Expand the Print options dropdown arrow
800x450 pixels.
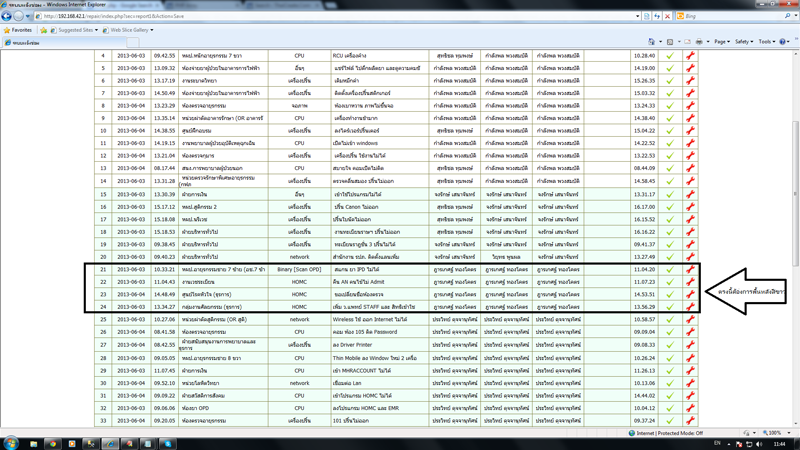708,42
